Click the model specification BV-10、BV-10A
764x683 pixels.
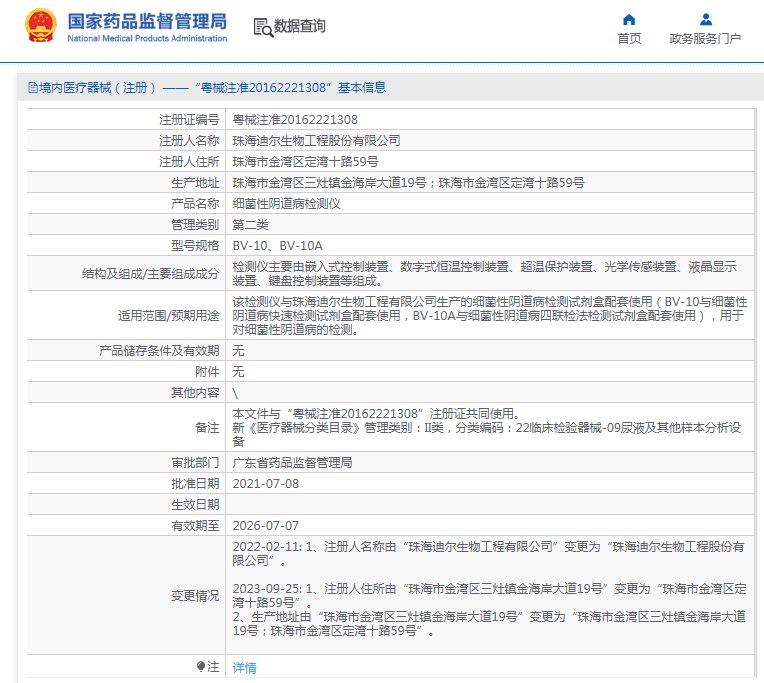277,246
